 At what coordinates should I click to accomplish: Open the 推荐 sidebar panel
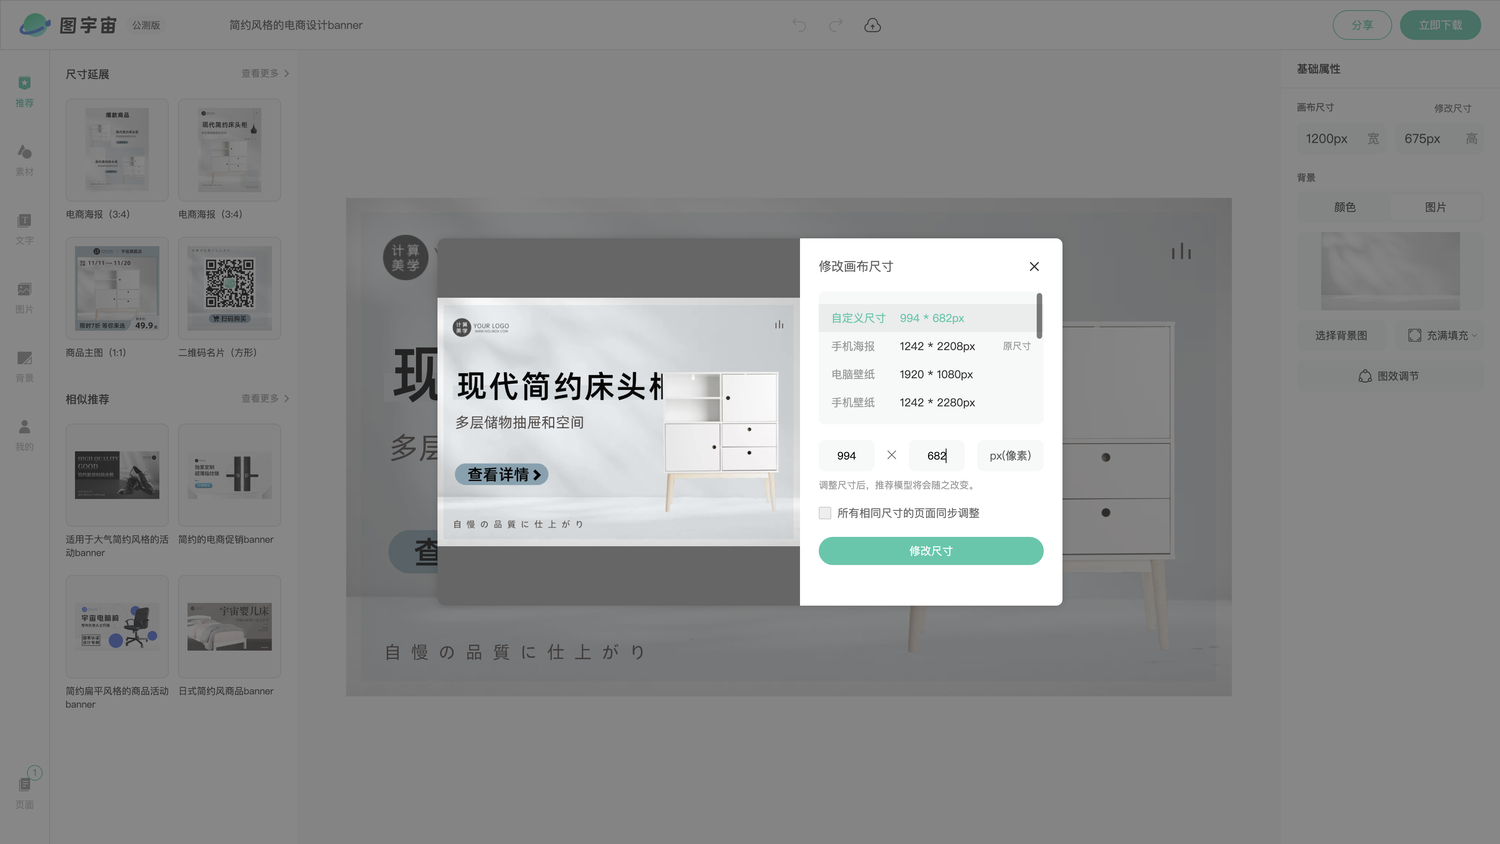[24, 90]
